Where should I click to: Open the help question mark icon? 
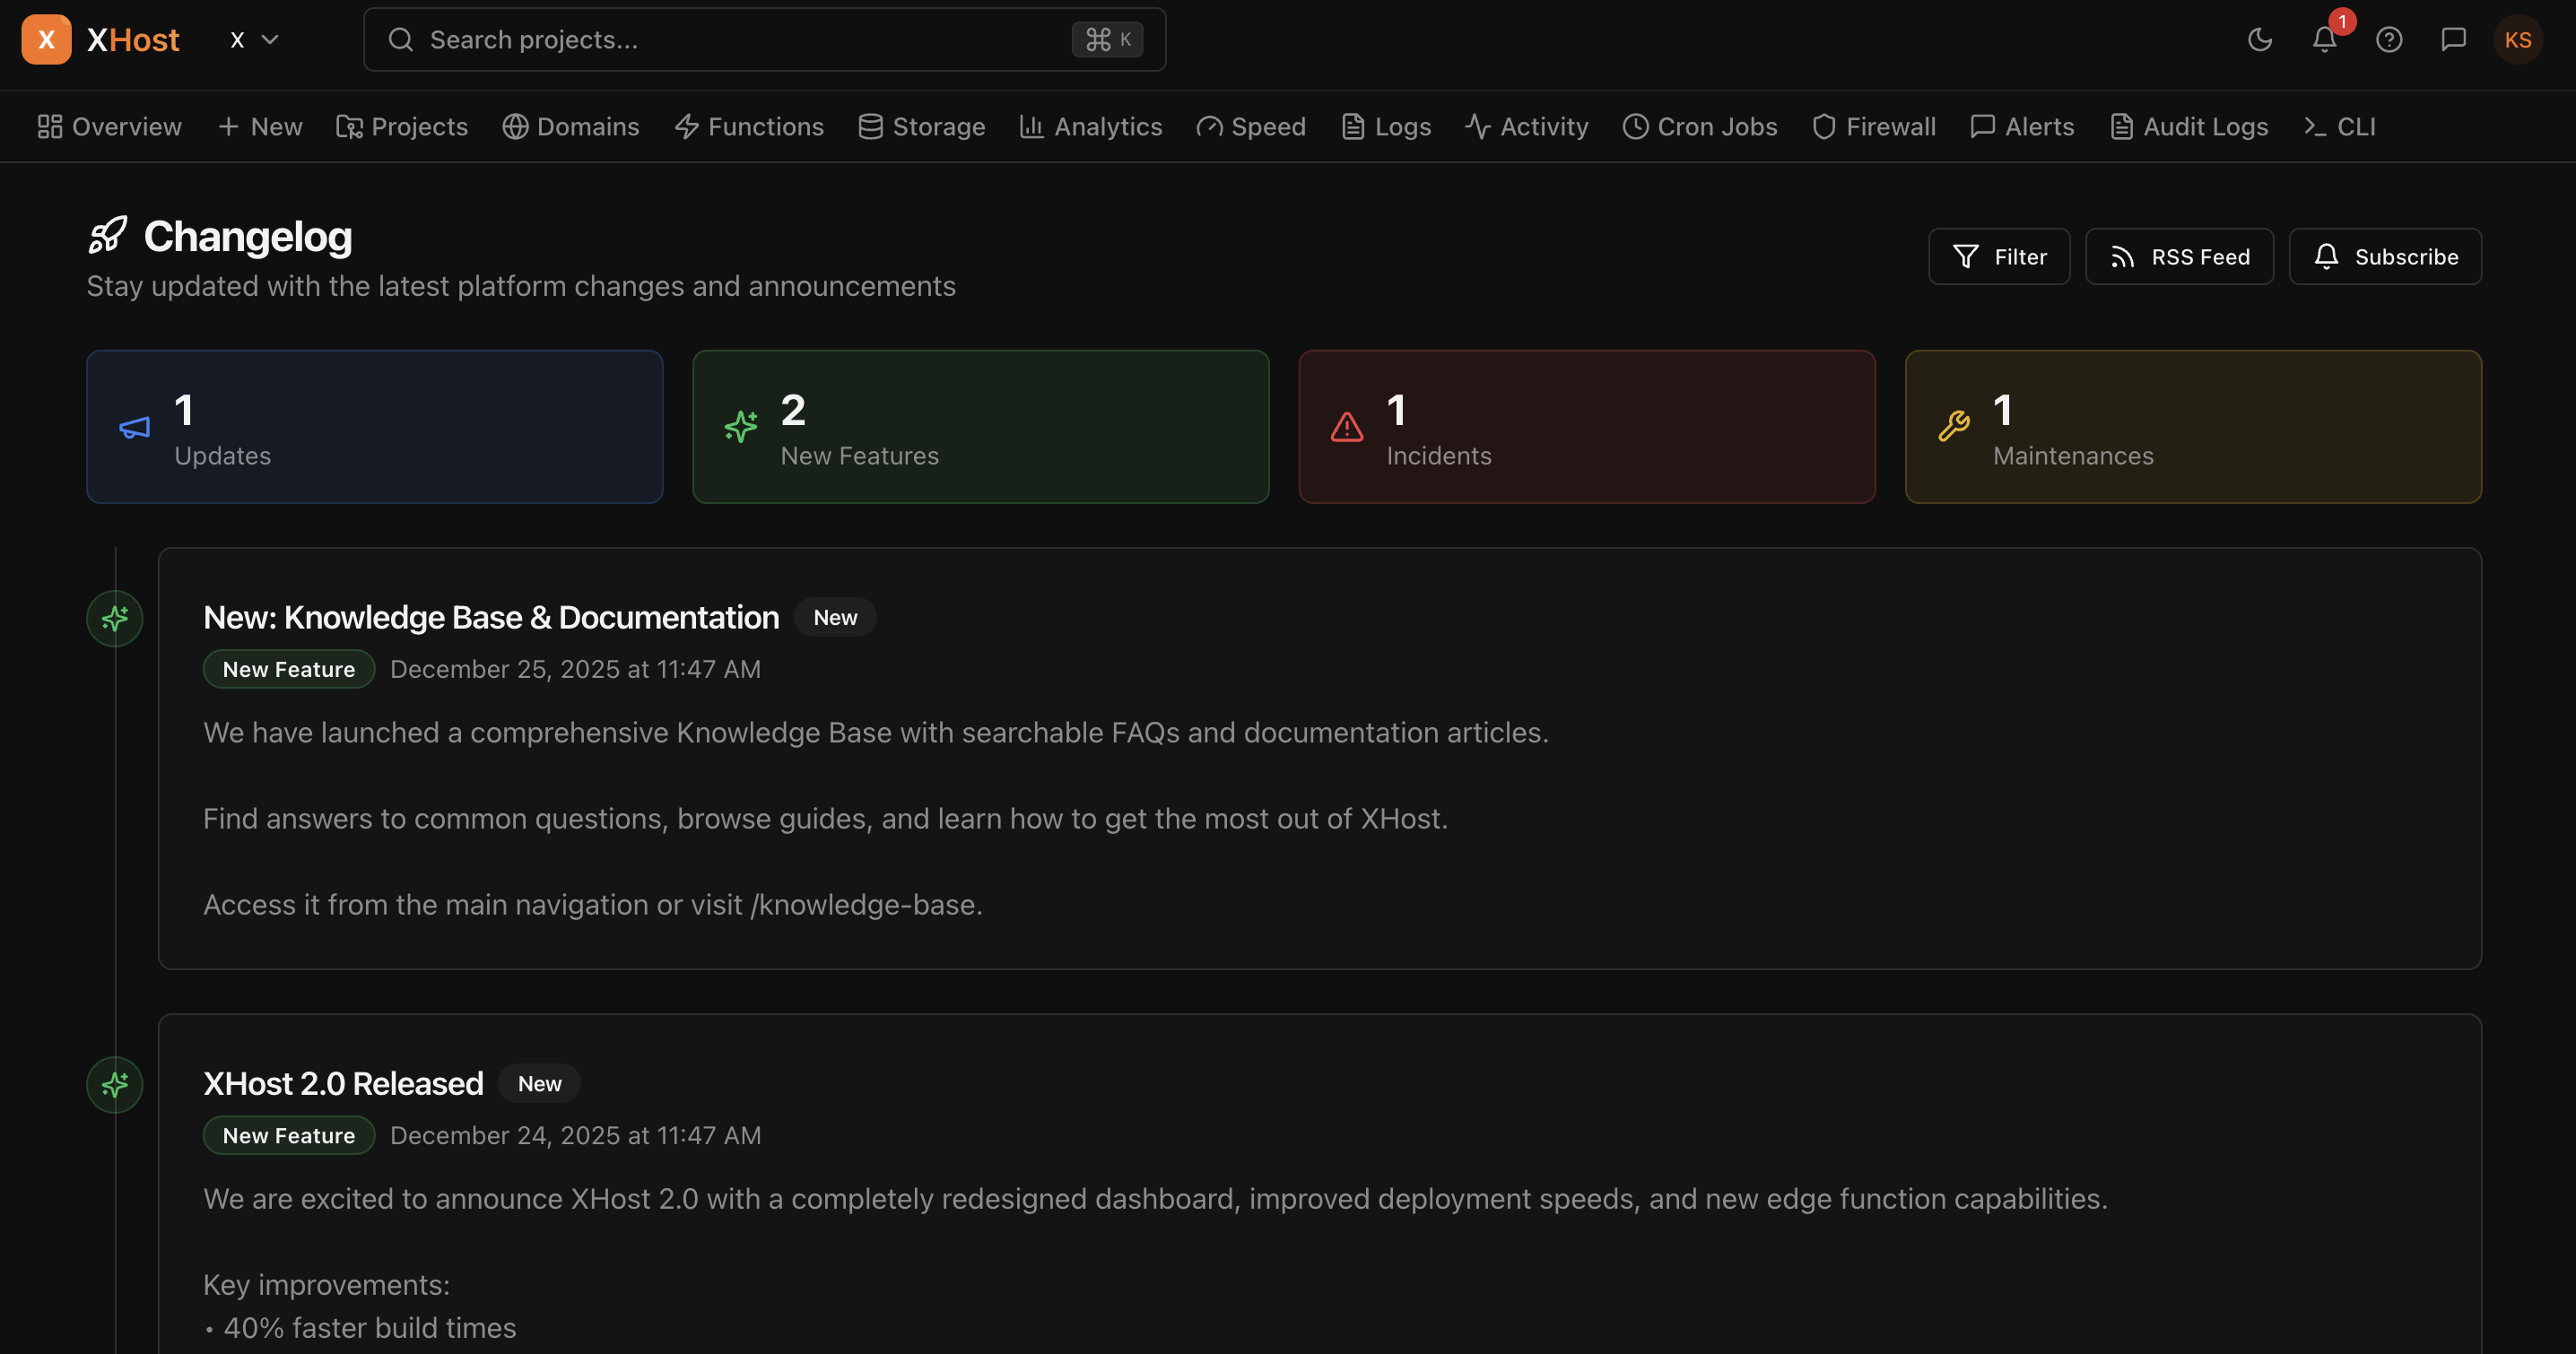tap(2389, 40)
